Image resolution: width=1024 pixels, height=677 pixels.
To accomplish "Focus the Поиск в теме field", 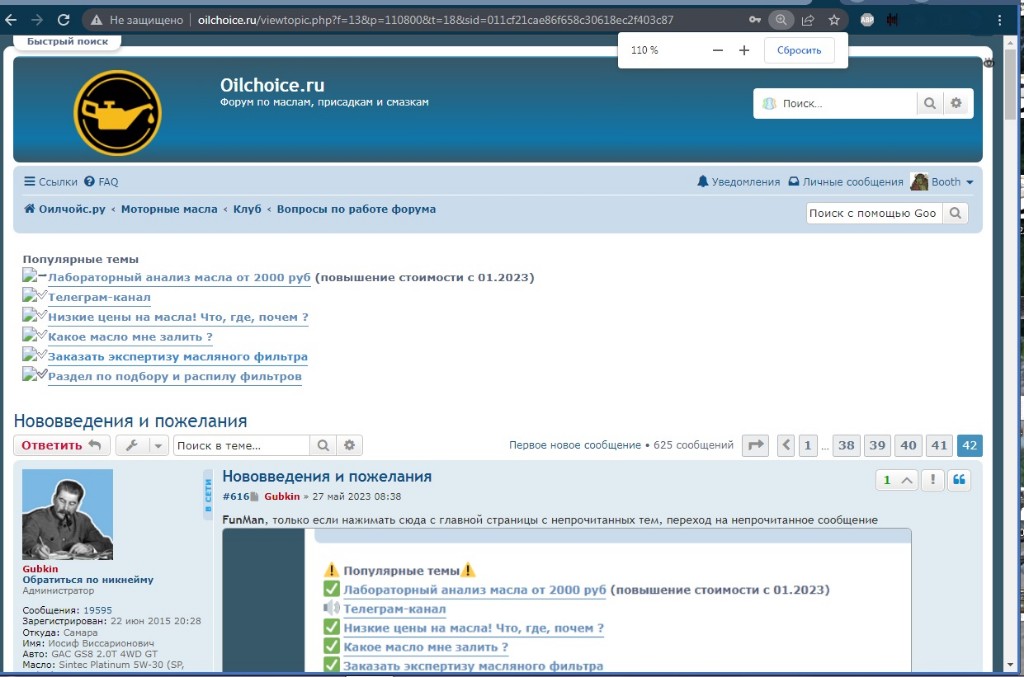I will point(241,445).
